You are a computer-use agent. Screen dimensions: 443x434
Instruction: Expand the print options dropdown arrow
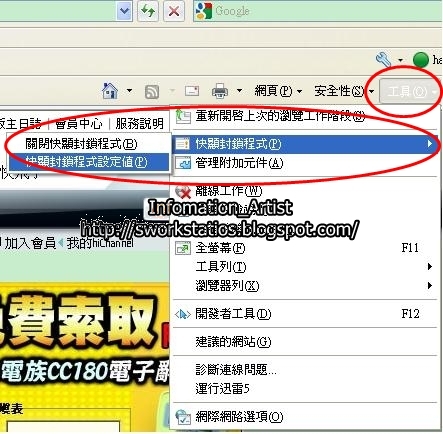pyautogui.click(x=239, y=90)
